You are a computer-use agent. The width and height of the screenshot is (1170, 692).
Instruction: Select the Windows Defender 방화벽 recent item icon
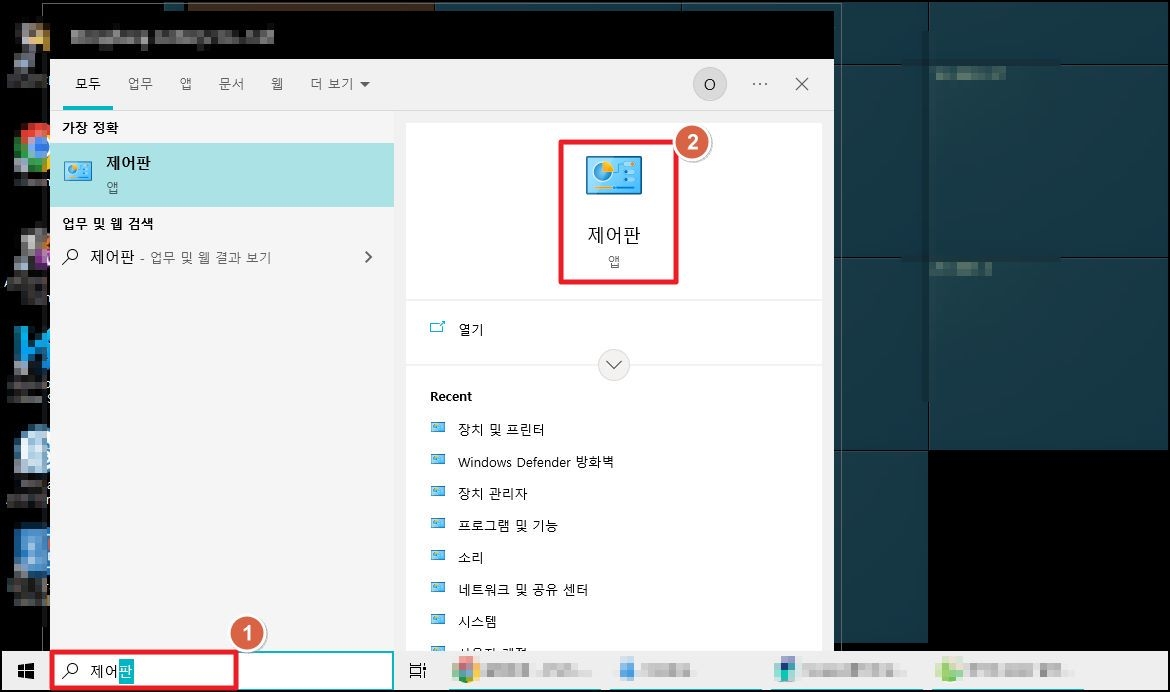[438, 461]
